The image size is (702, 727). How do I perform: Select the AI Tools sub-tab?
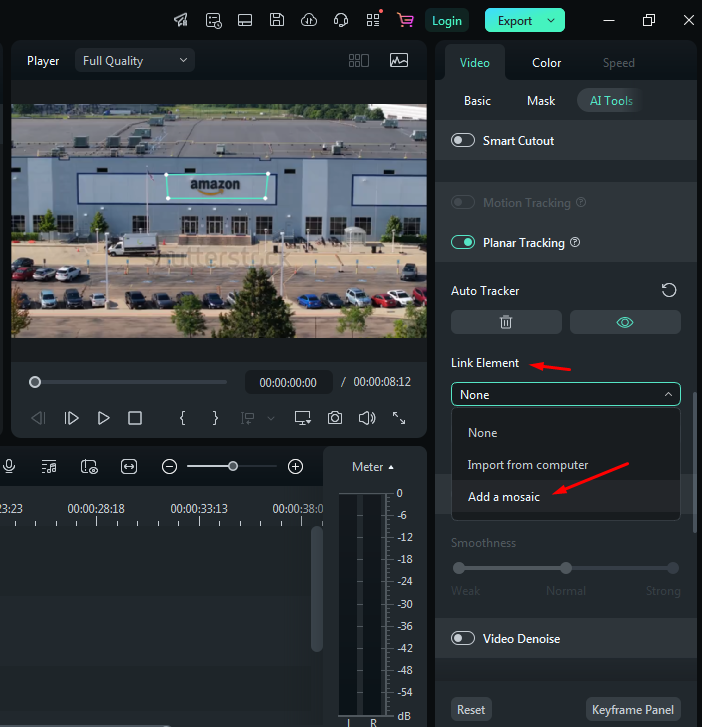[611, 101]
